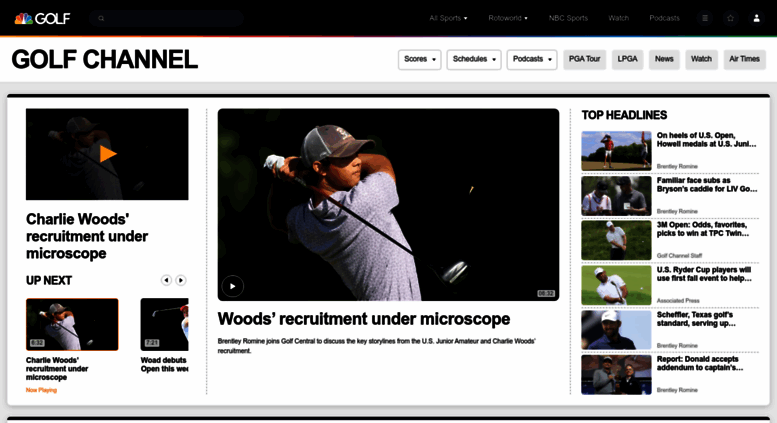Click the favorites star icon
Viewport: 777px width, 423px height.
730,18
